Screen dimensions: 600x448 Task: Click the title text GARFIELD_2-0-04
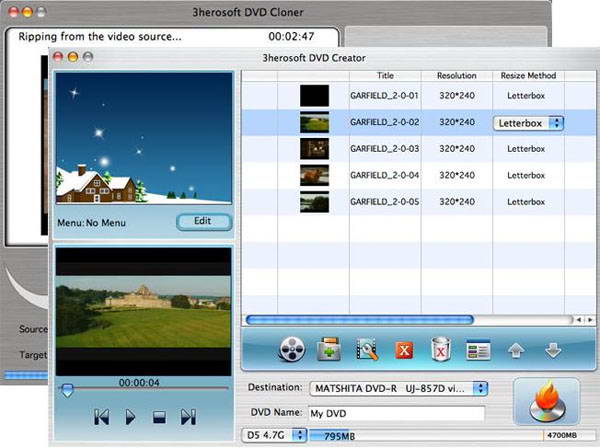point(385,175)
